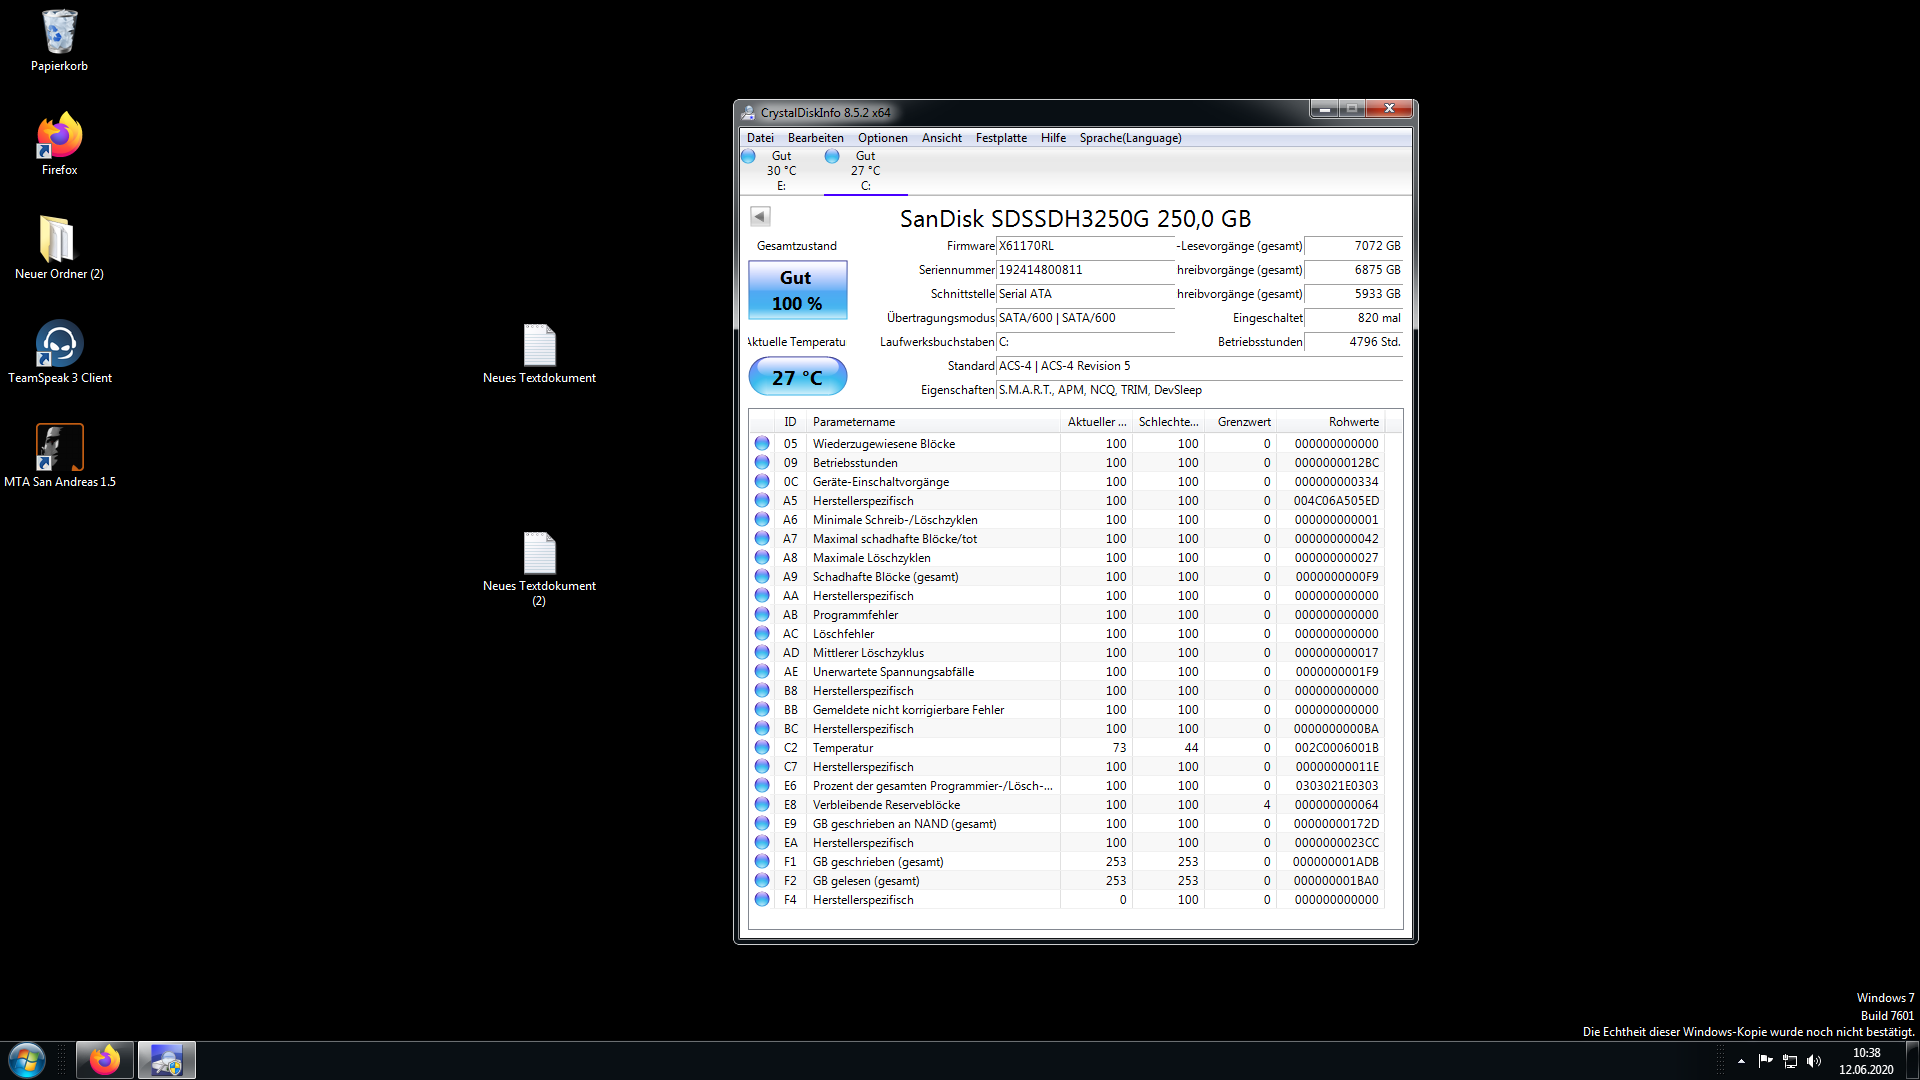Click the previous disk arrow button
Viewport: 1920px width, 1080px height.
coord(760,216)
